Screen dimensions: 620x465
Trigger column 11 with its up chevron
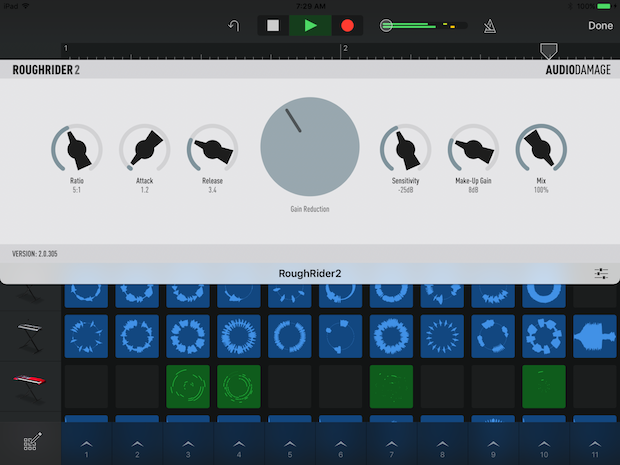click(595, 444)
